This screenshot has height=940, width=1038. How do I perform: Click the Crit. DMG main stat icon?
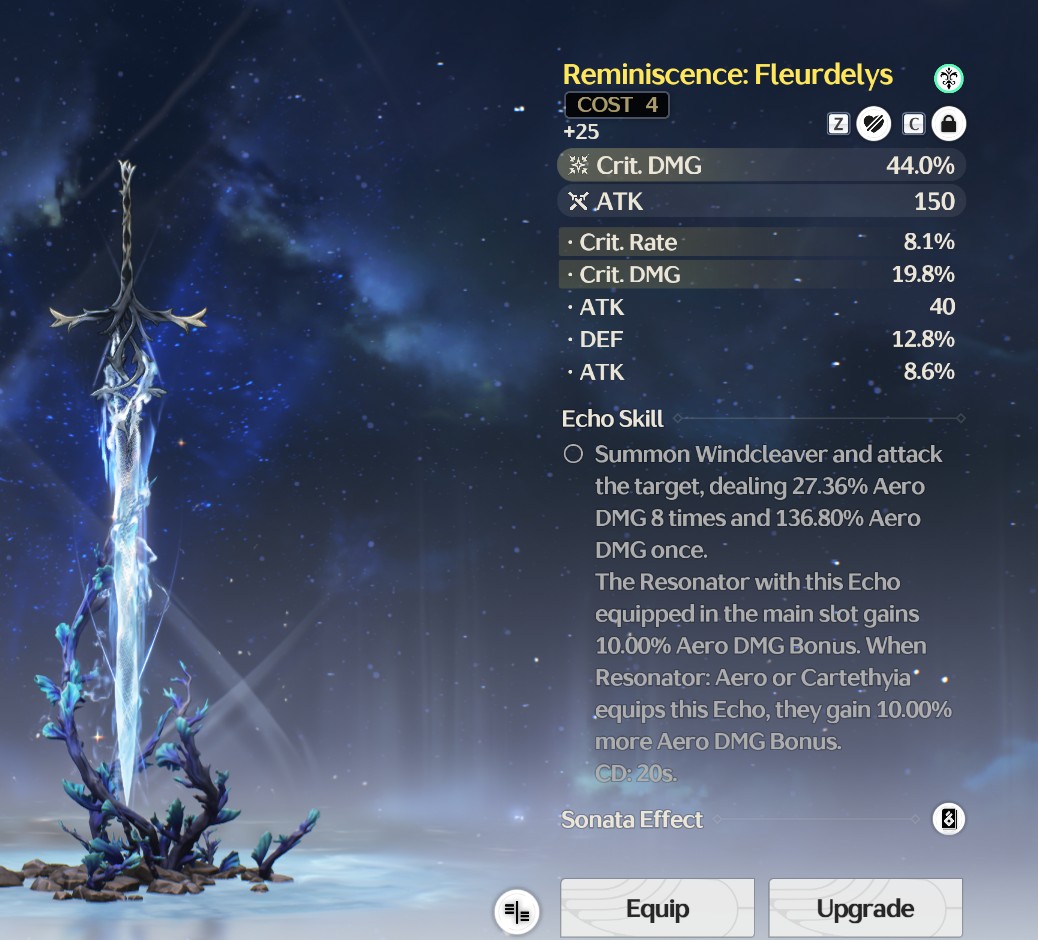pyautogui.click(x=579, y=165)
